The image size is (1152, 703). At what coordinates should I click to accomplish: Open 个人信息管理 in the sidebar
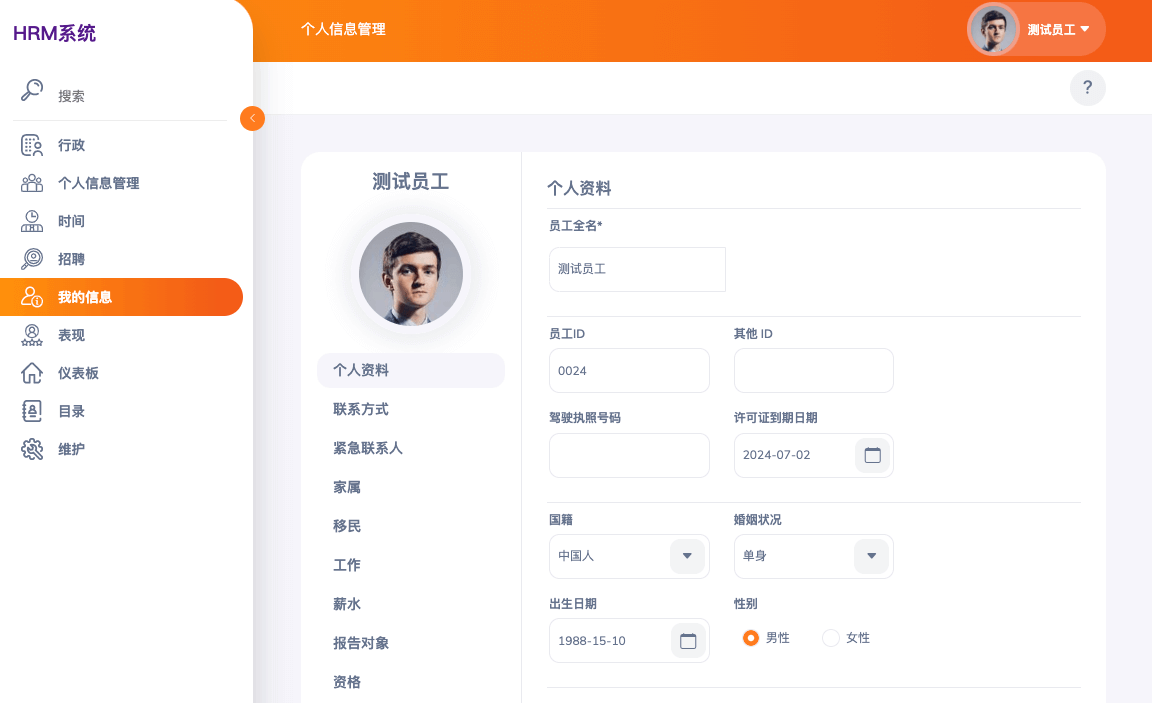(x=98, y=183)
